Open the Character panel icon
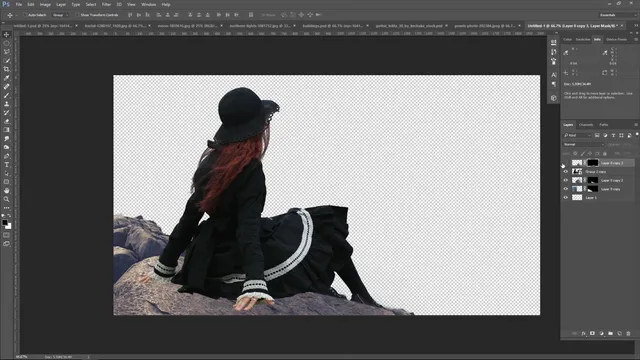Screen dimensions: 640x360 [553, 75]
